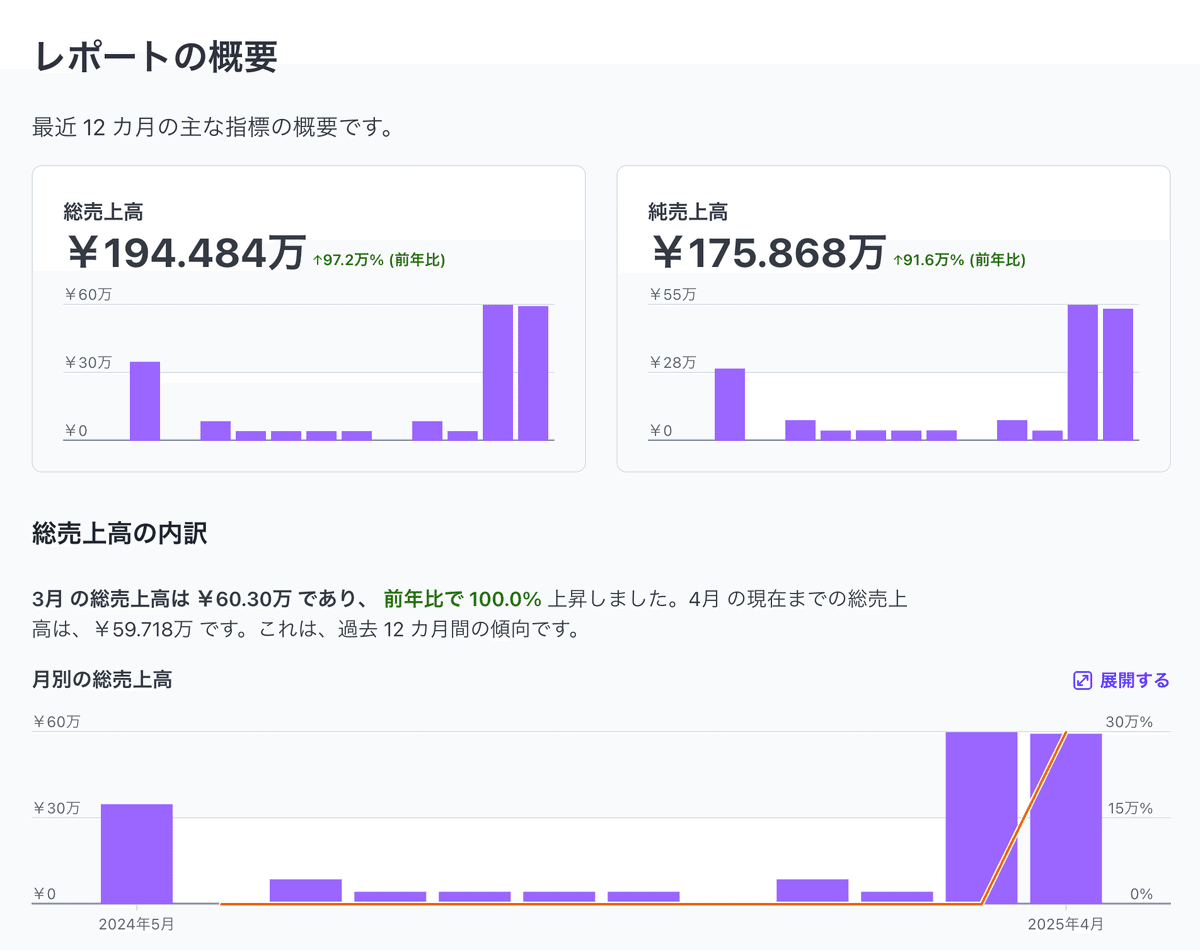
Task: Click the last bar in 純売上高 card chart
Action: [x=1118, y=374]
